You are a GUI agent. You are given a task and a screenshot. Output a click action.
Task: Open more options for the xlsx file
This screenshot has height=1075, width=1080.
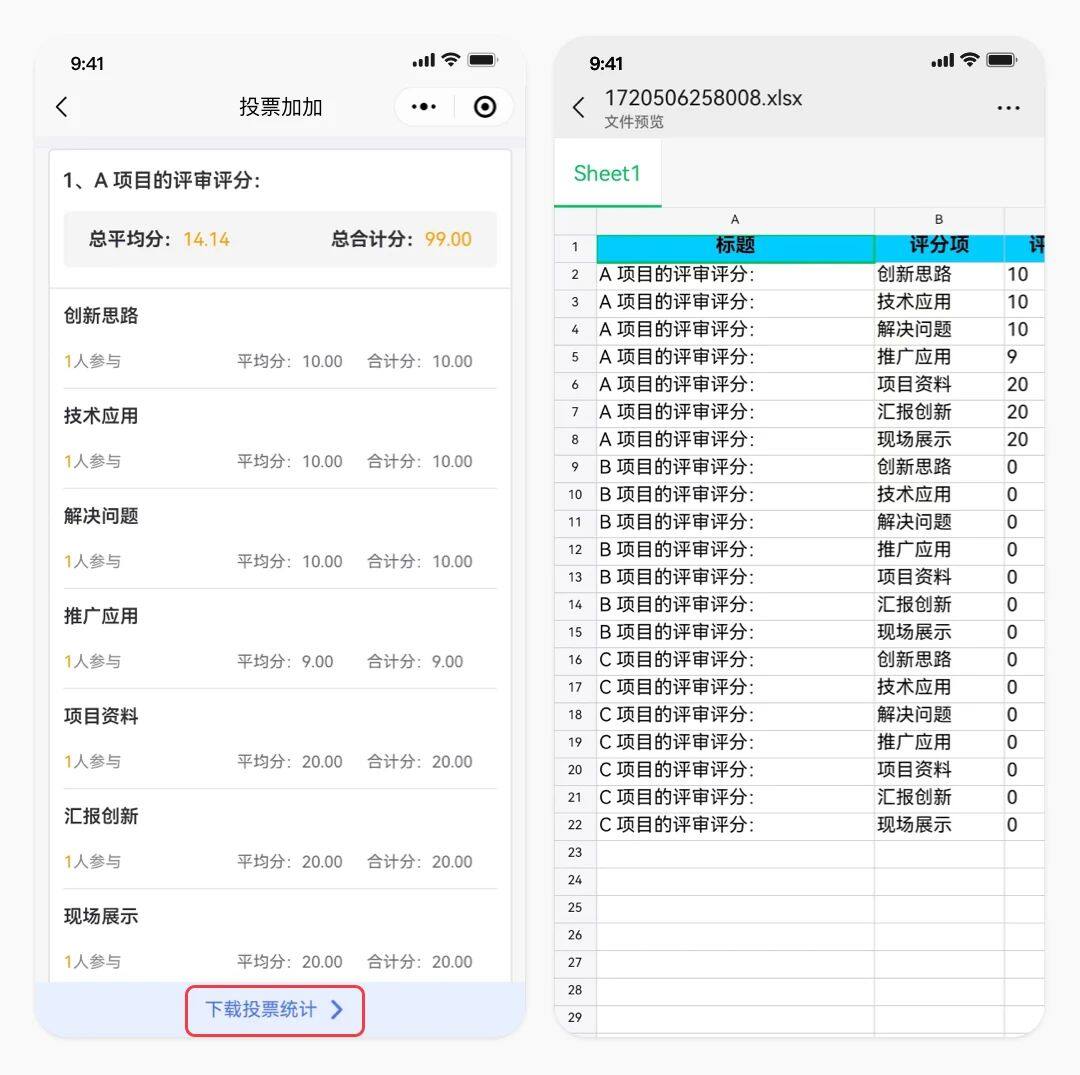click(1008, 108)
